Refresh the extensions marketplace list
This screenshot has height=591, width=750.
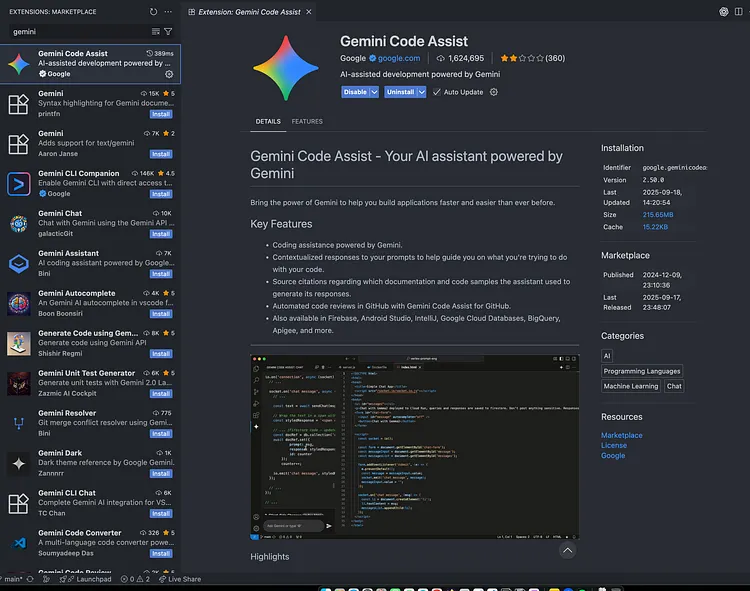pyautogui.click(x=153, y=11)
